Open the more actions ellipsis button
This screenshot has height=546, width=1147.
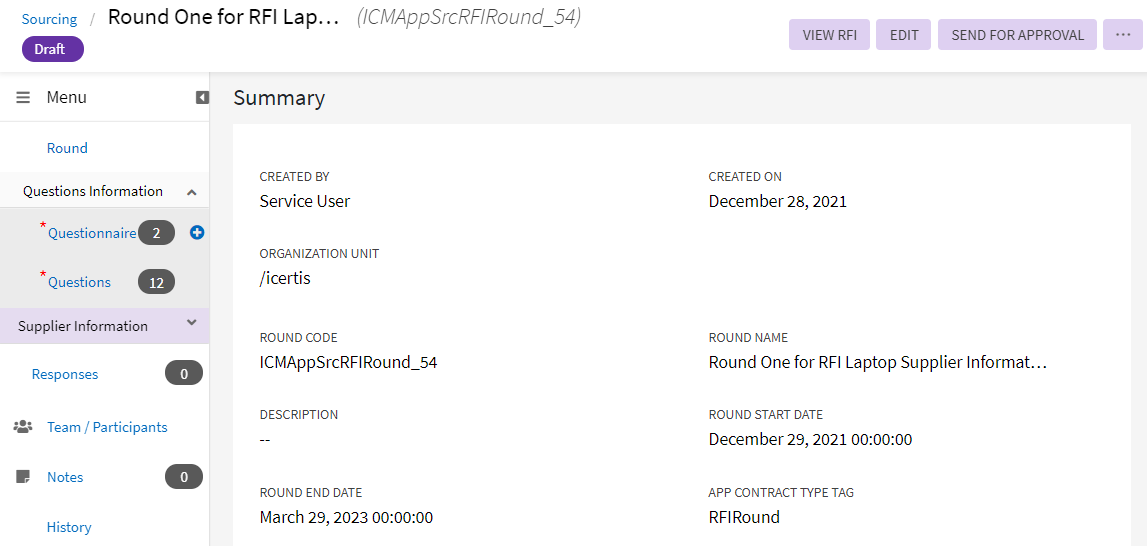tap(1123, 35)
